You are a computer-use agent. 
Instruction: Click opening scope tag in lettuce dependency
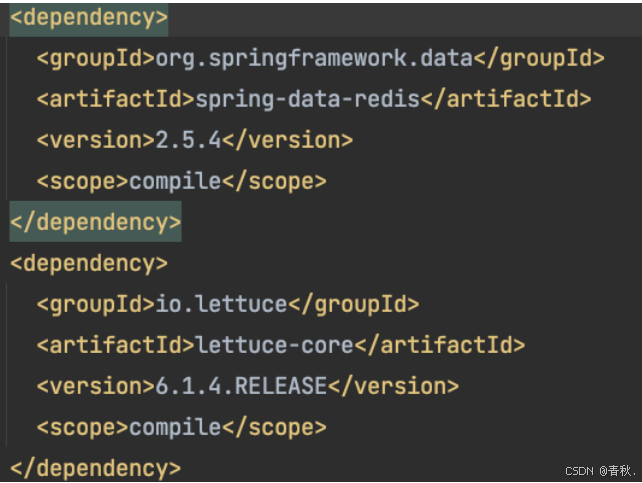coord(83,427)
